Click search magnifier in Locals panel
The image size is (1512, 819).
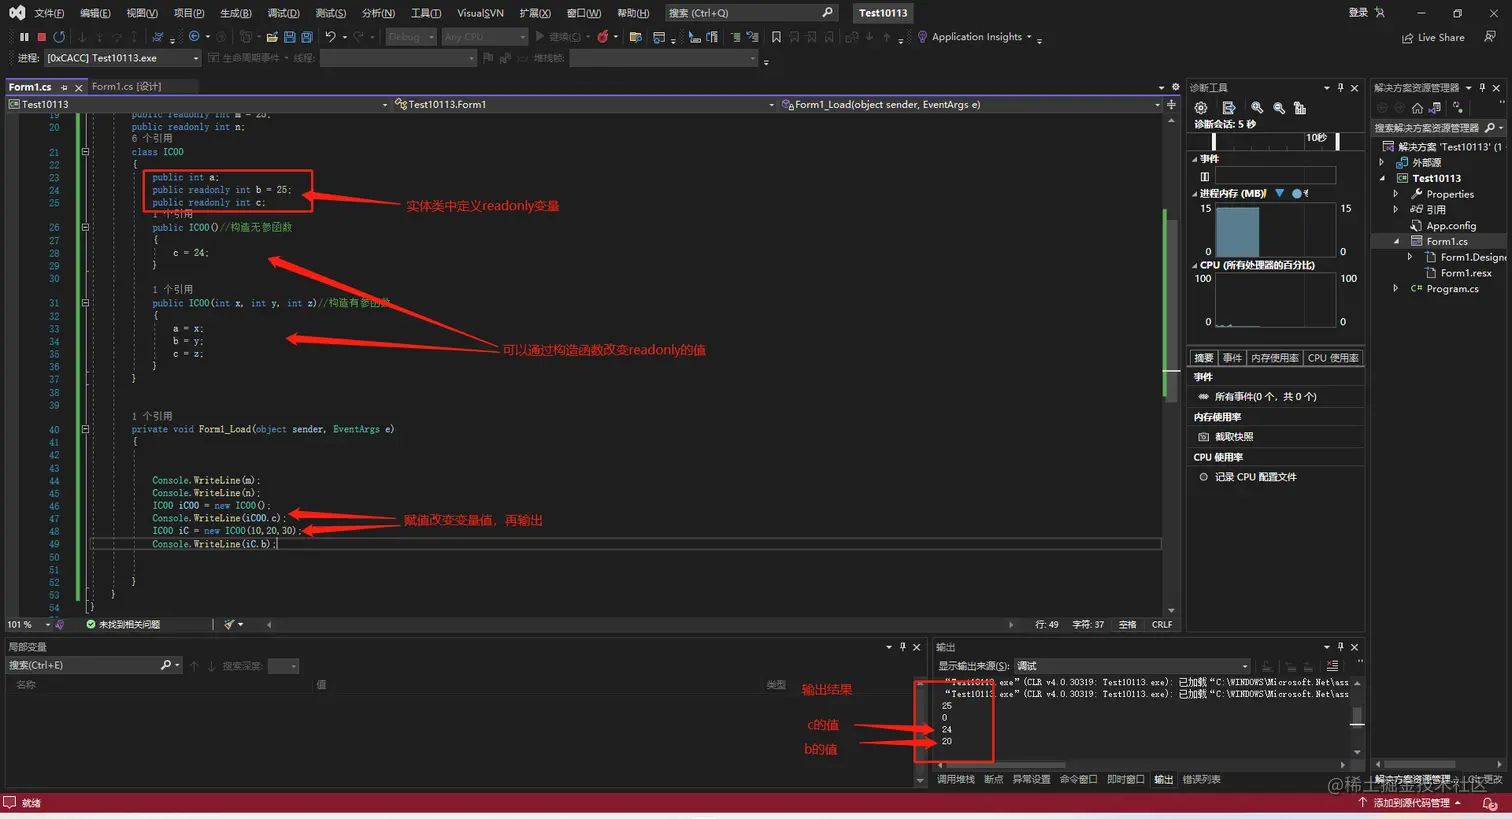166,665
